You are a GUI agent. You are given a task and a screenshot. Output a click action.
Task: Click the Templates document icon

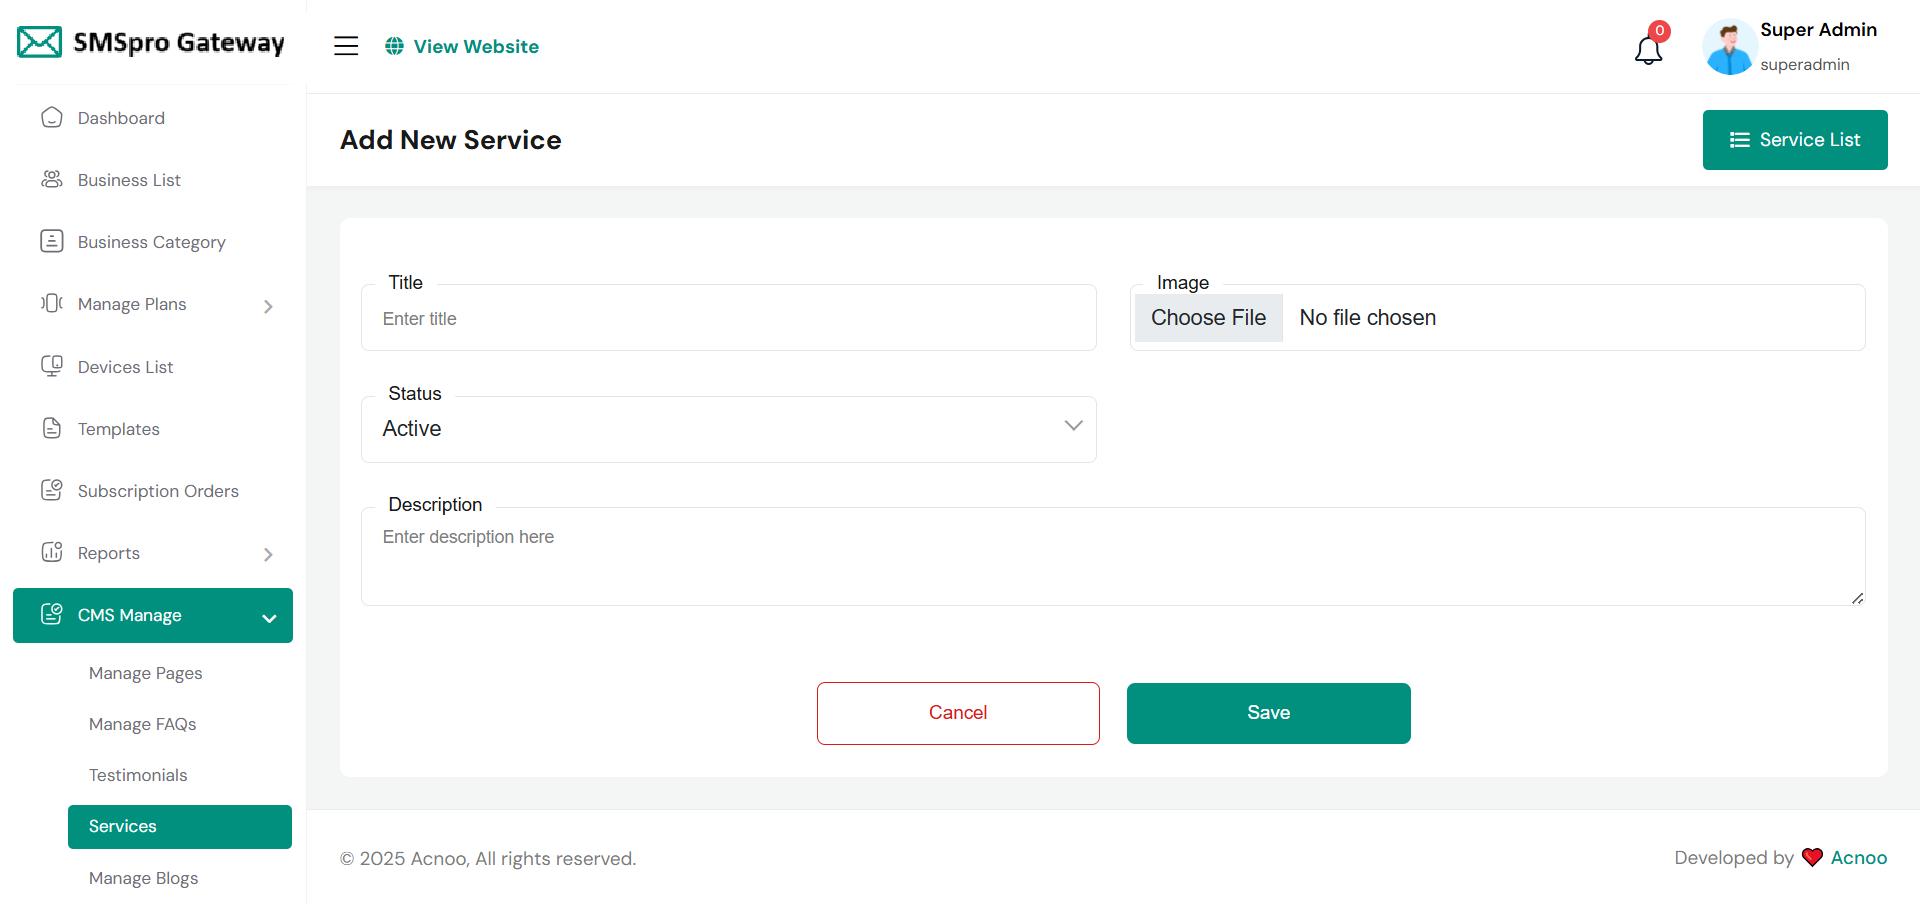click(52, 428)
